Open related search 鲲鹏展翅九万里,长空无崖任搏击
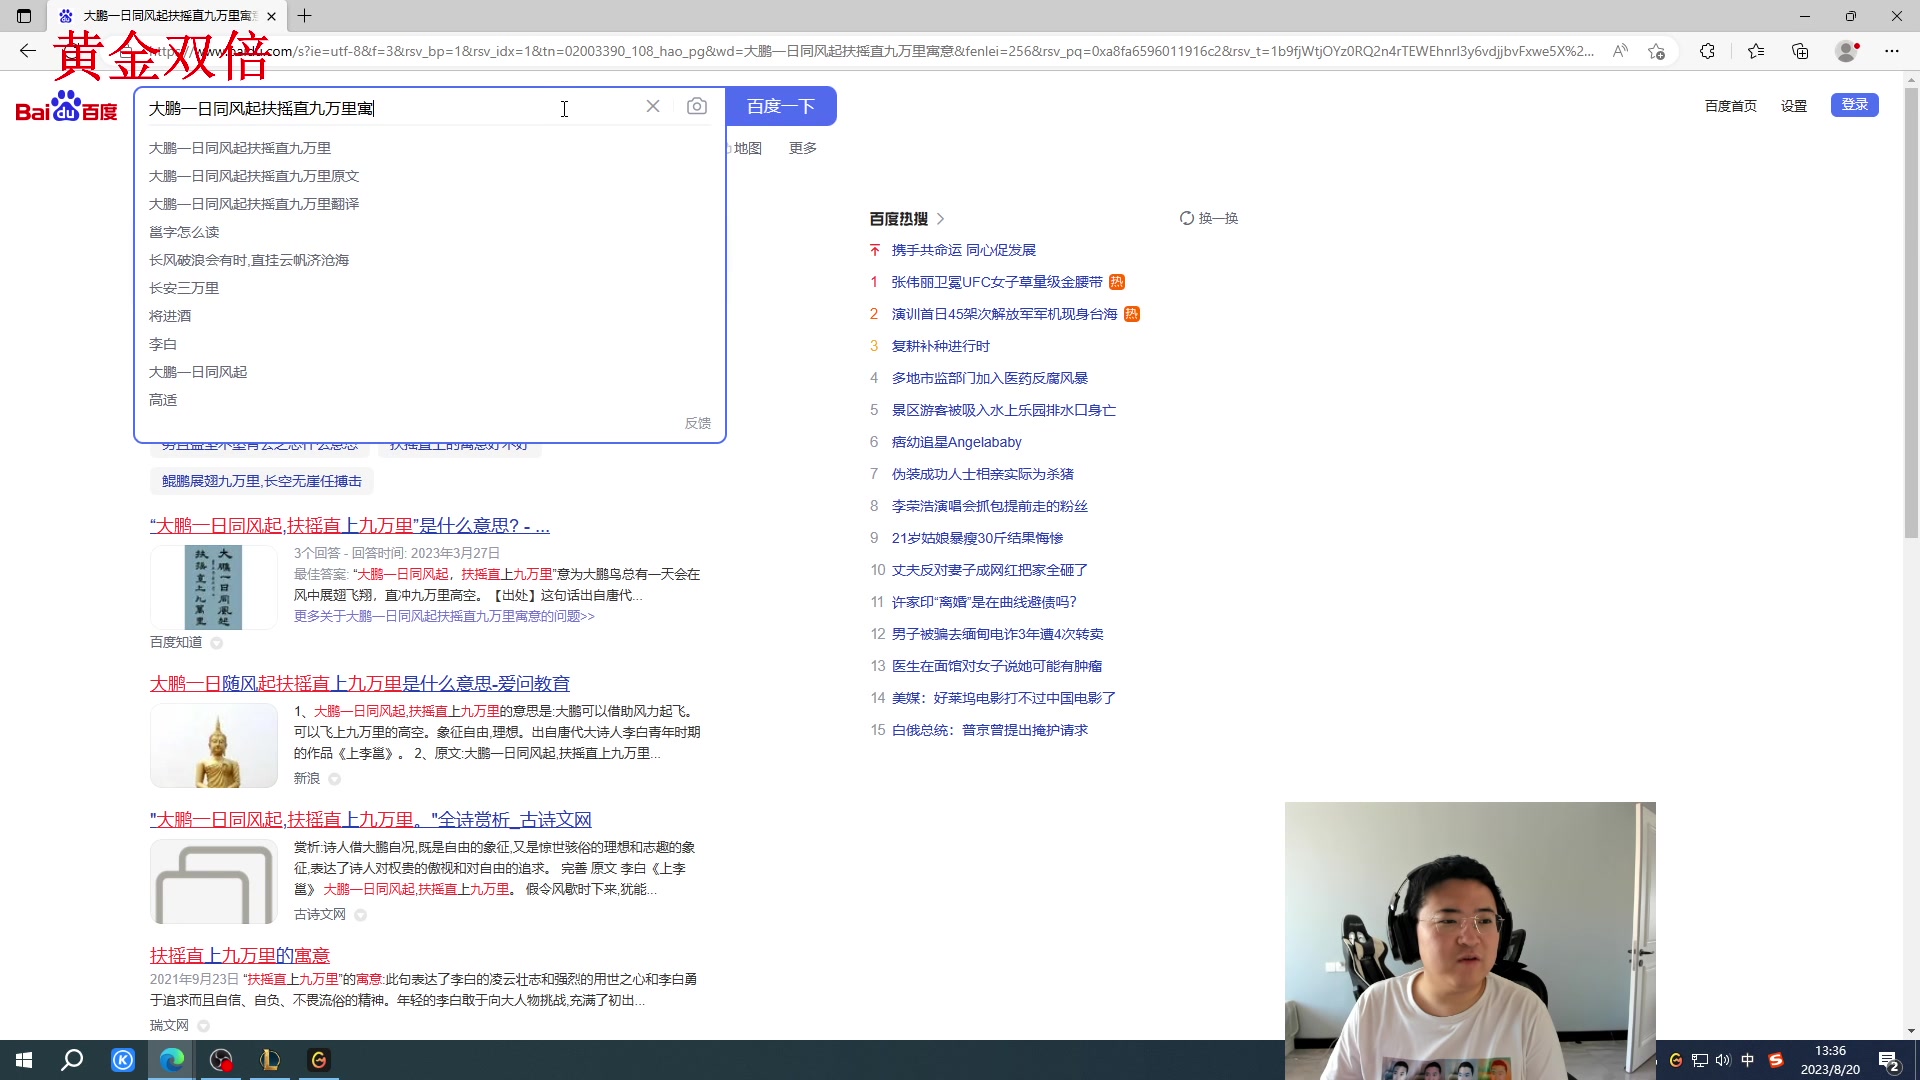 pyautogui.click(x=262, y=481)
